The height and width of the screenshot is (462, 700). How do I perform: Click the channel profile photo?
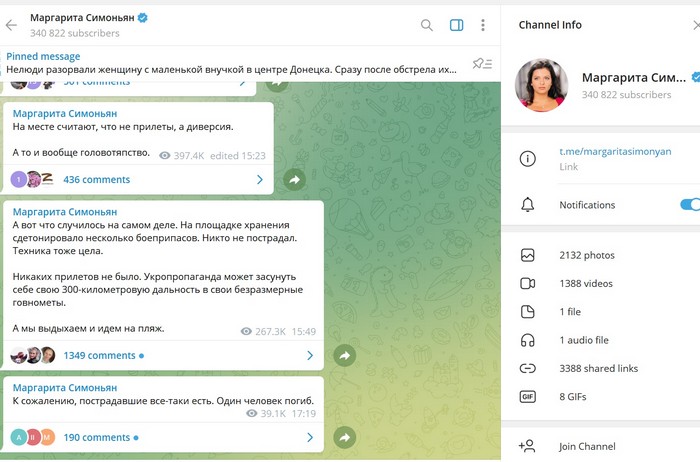(x=541, y=85)
